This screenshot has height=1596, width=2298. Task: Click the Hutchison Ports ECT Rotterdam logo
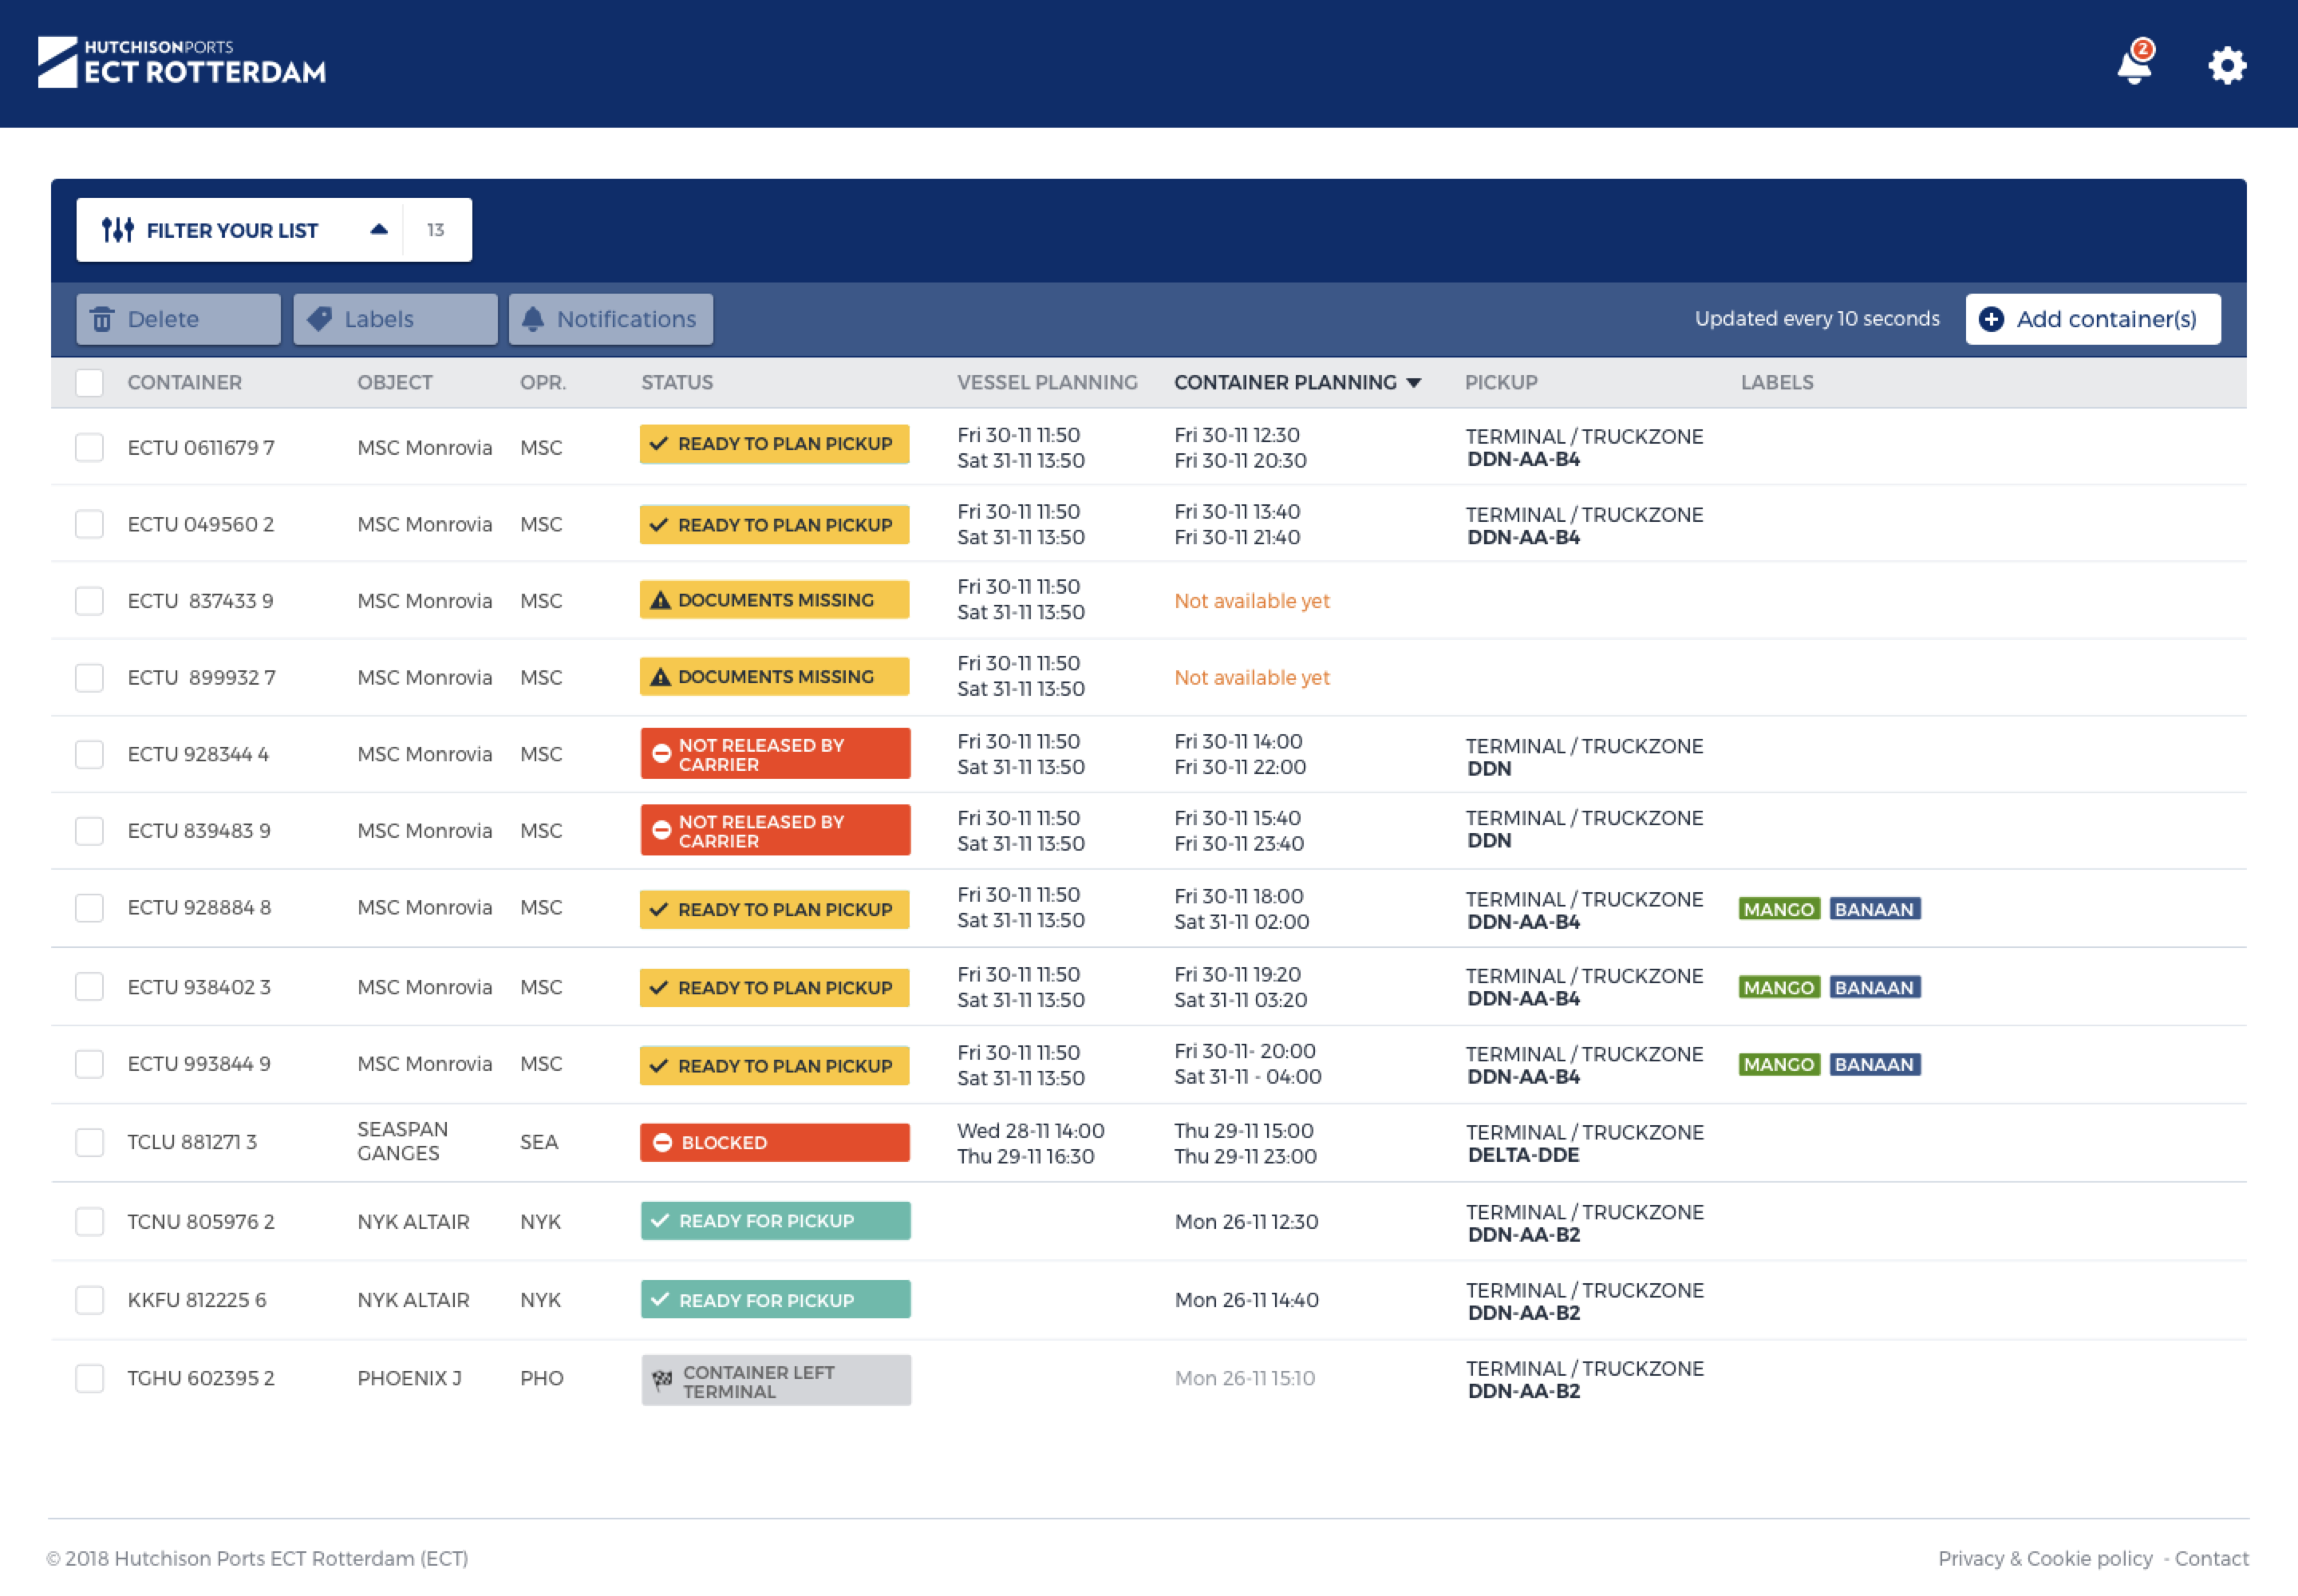tap(182, 62)
